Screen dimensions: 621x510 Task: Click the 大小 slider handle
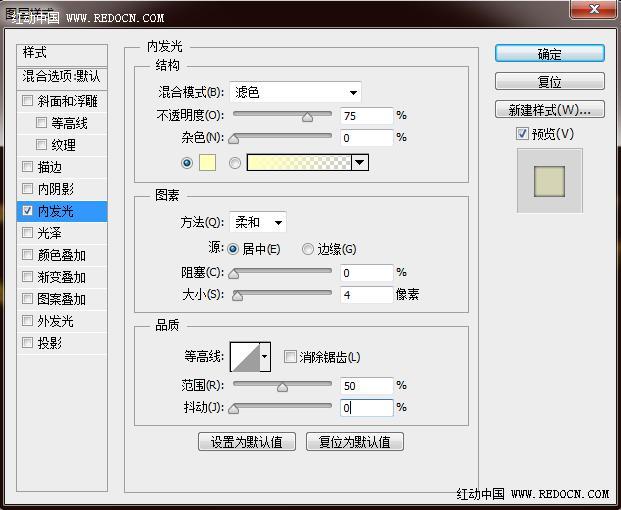pyautogui.click(x=237, y=296)
